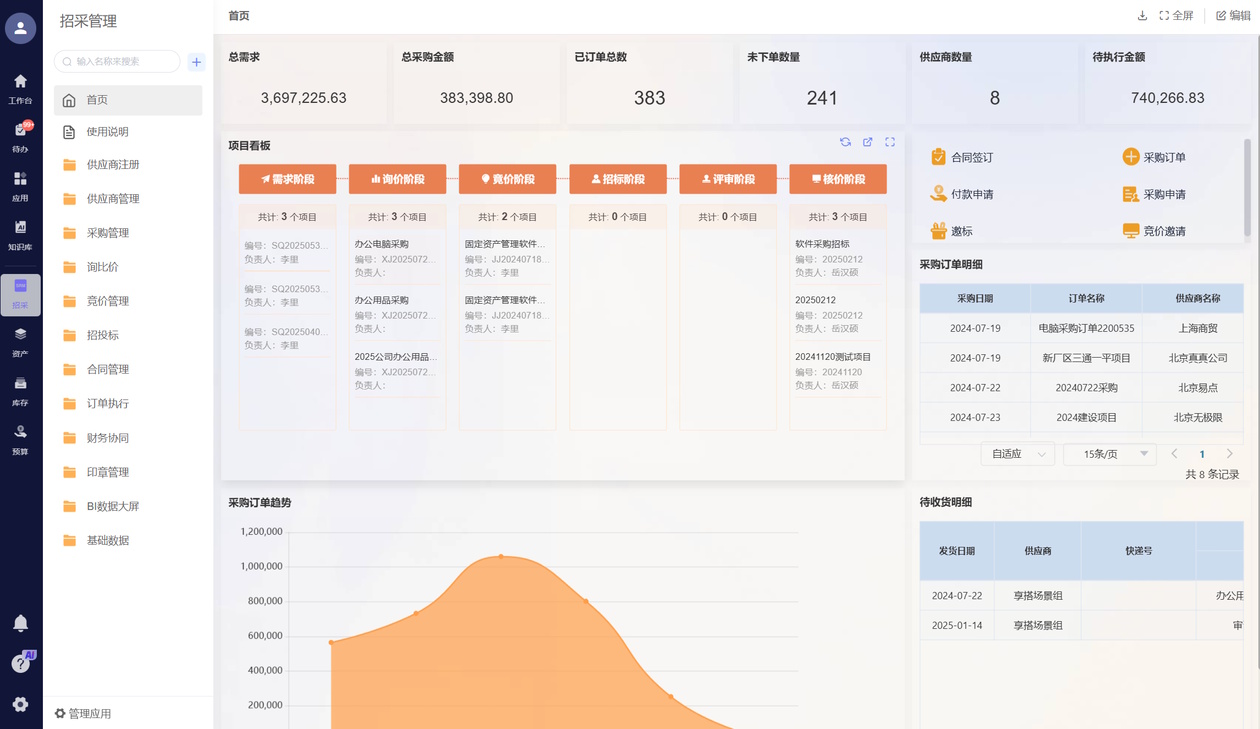Open 知识库 in the left sidebar
Screen dimensions: 1260x729
click(20, 235)
